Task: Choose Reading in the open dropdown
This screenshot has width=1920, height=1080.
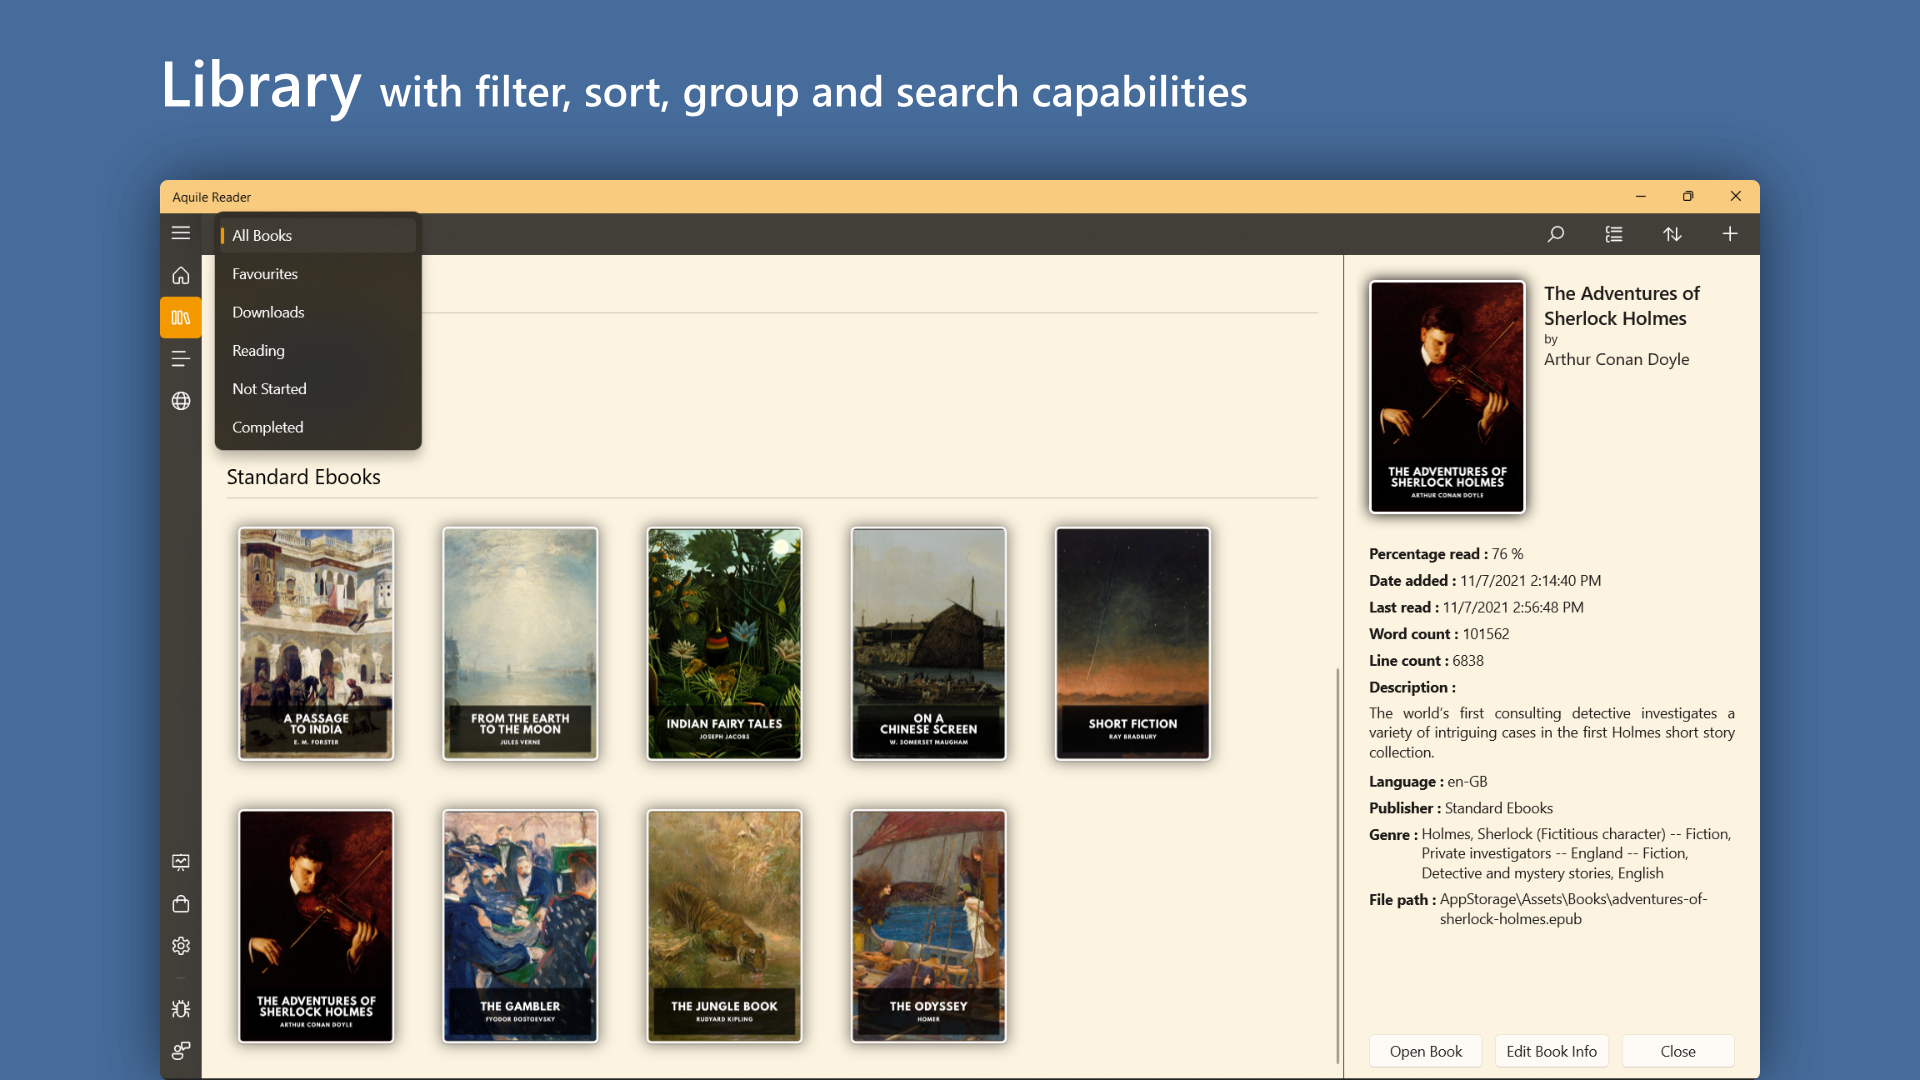Action: click(x=257, y=350)
